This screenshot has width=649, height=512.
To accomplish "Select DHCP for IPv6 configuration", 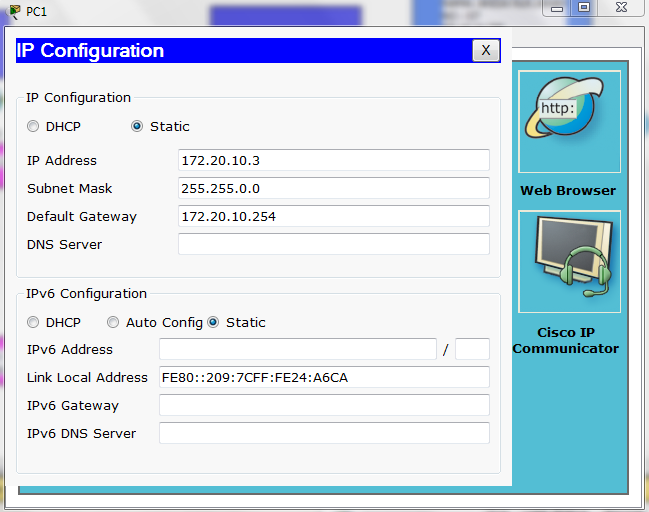I will pyautogui.click(x=33, y=322).
